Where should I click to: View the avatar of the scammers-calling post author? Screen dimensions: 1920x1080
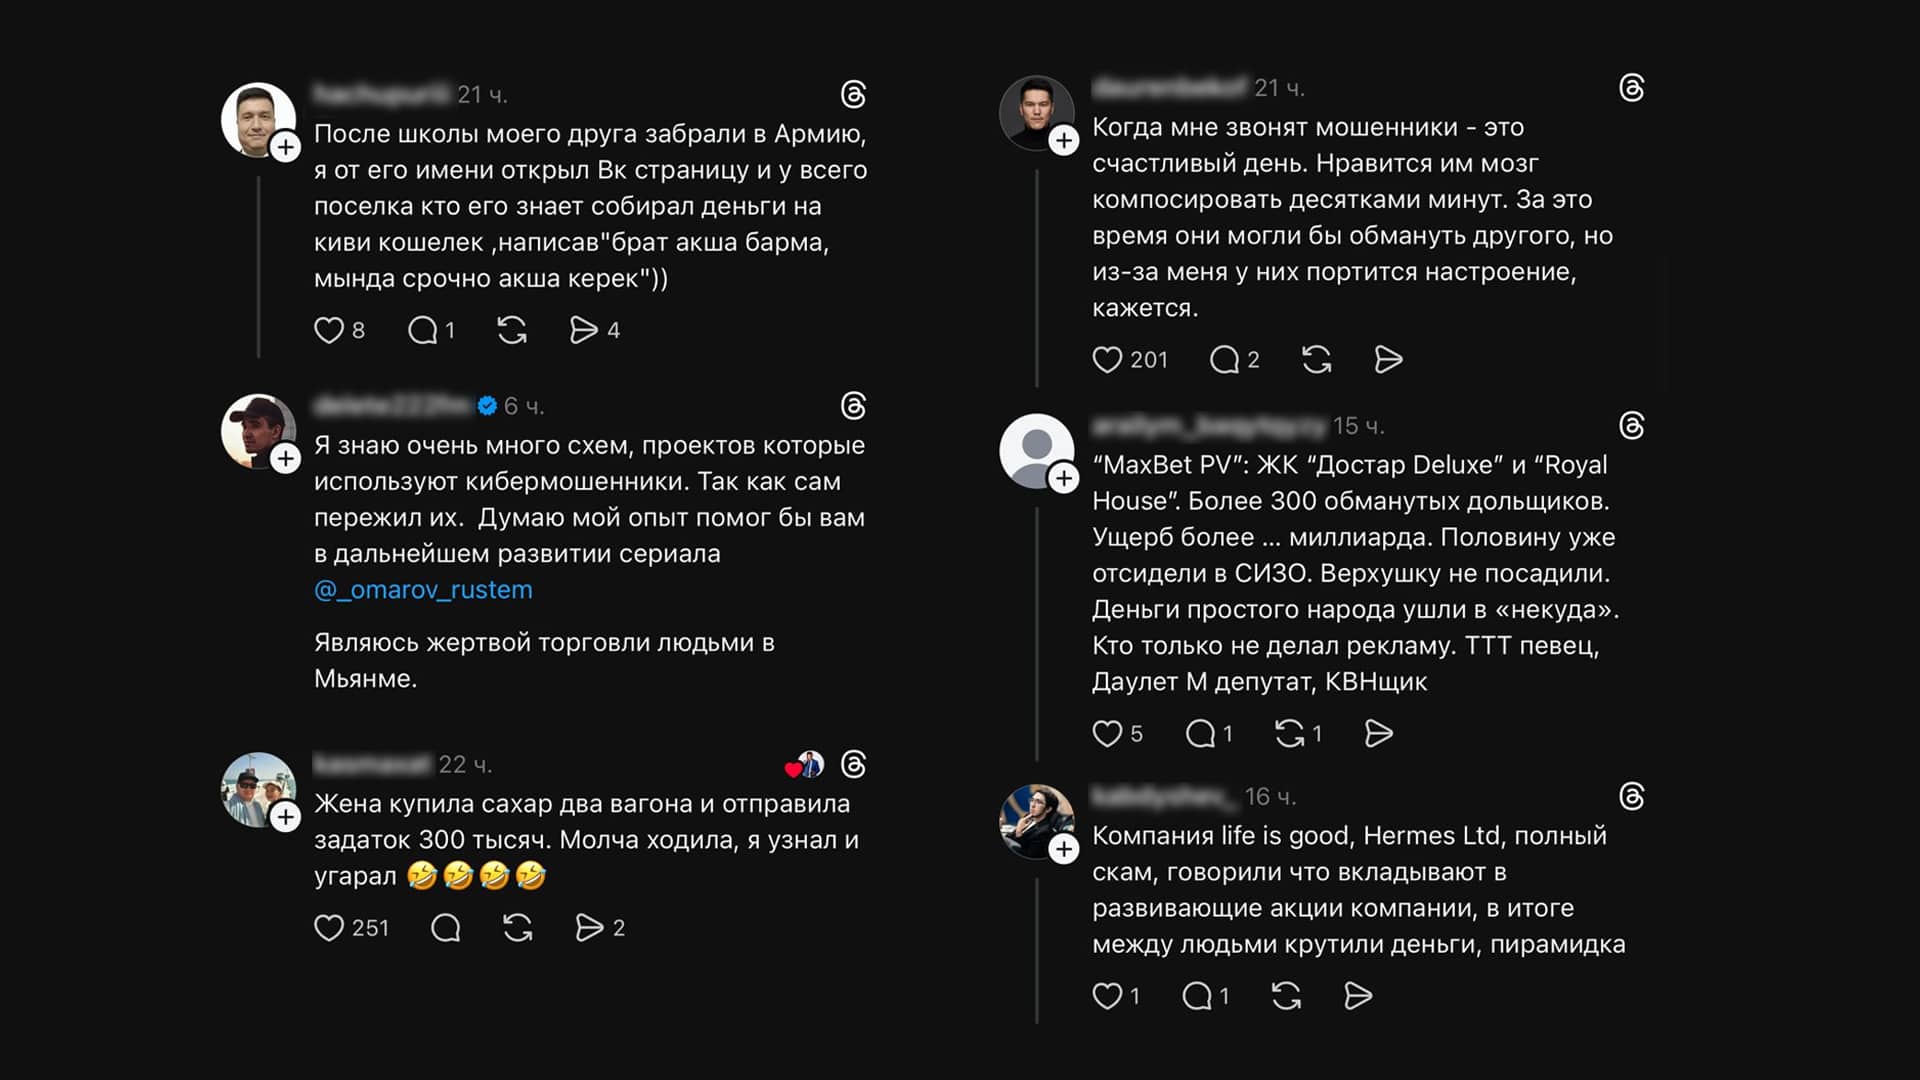[1035, 111]
